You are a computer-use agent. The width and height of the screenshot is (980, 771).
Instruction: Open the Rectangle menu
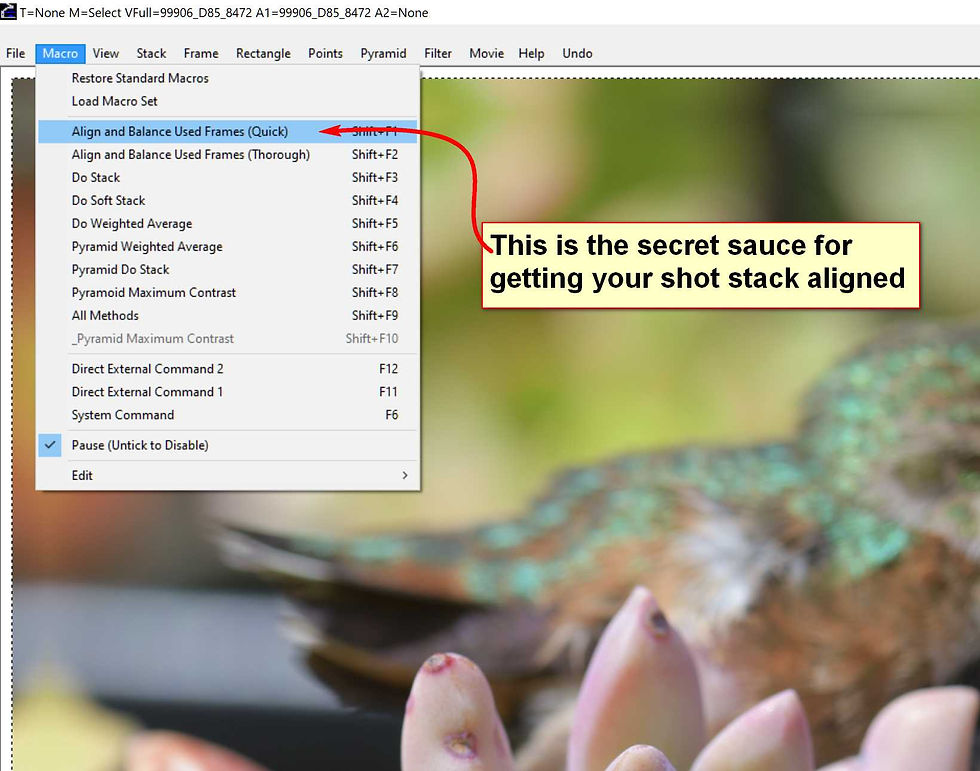tap(263, 54)
